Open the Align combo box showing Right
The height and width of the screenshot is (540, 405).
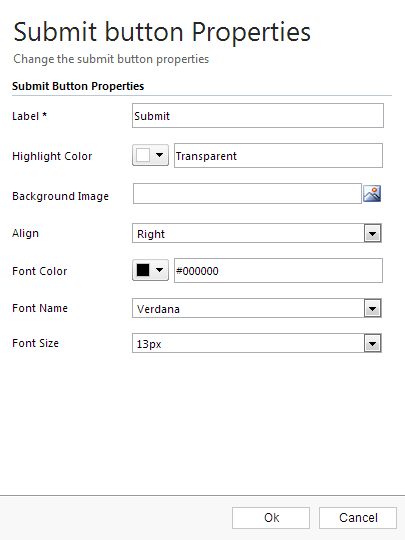(257, 233)
